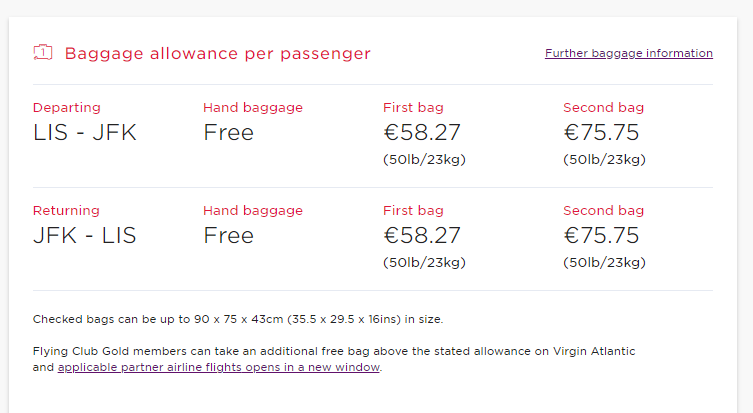Click Free under returning Hand baggage
The width and height of the screenshot is (753, 413).
(228, 235)
